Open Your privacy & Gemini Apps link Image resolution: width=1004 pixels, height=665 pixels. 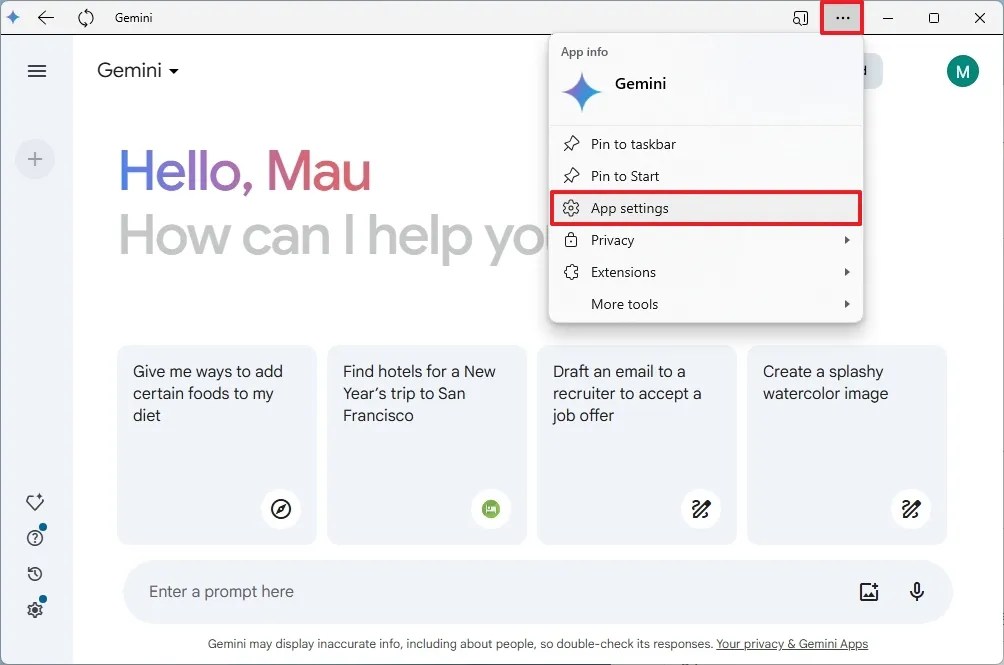(792, 644)
